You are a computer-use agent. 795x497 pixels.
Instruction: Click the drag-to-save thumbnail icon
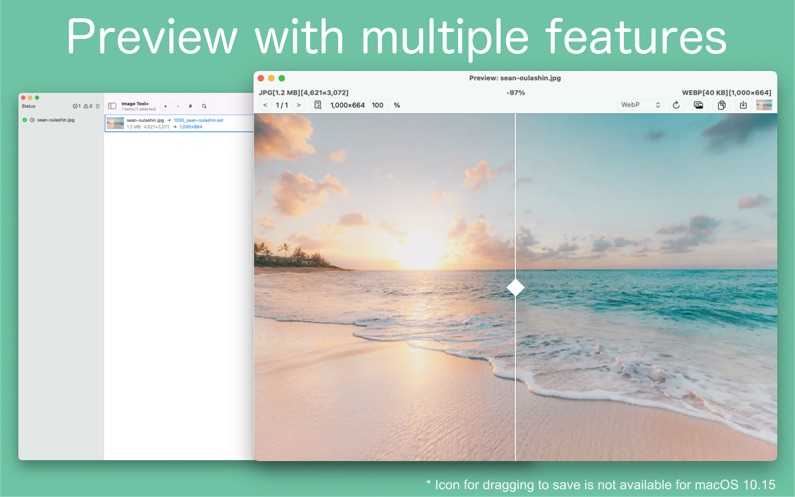click(764, 105)
